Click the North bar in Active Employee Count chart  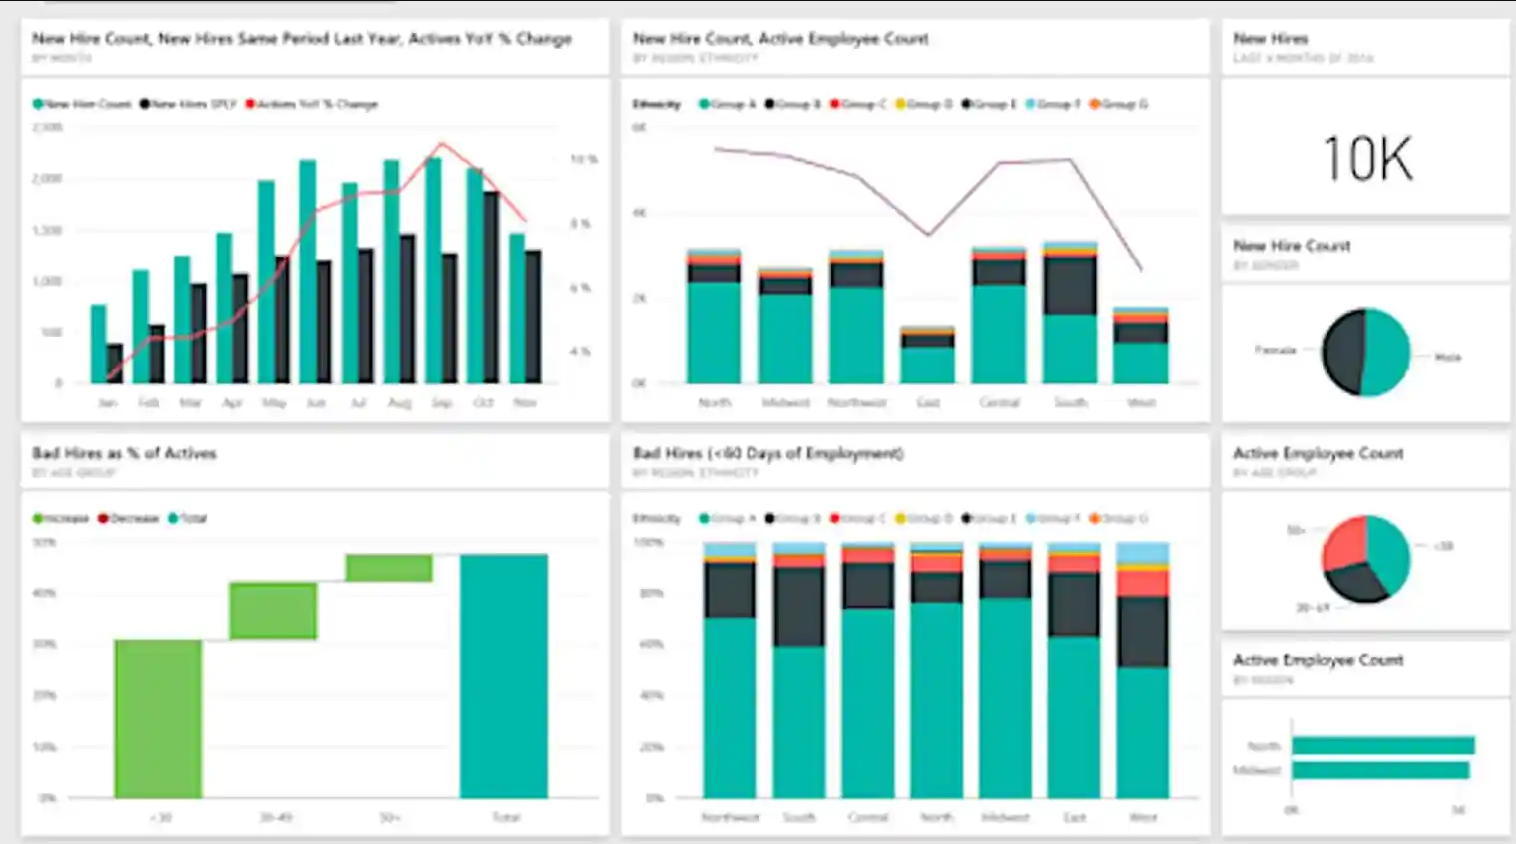(1385, 743)
